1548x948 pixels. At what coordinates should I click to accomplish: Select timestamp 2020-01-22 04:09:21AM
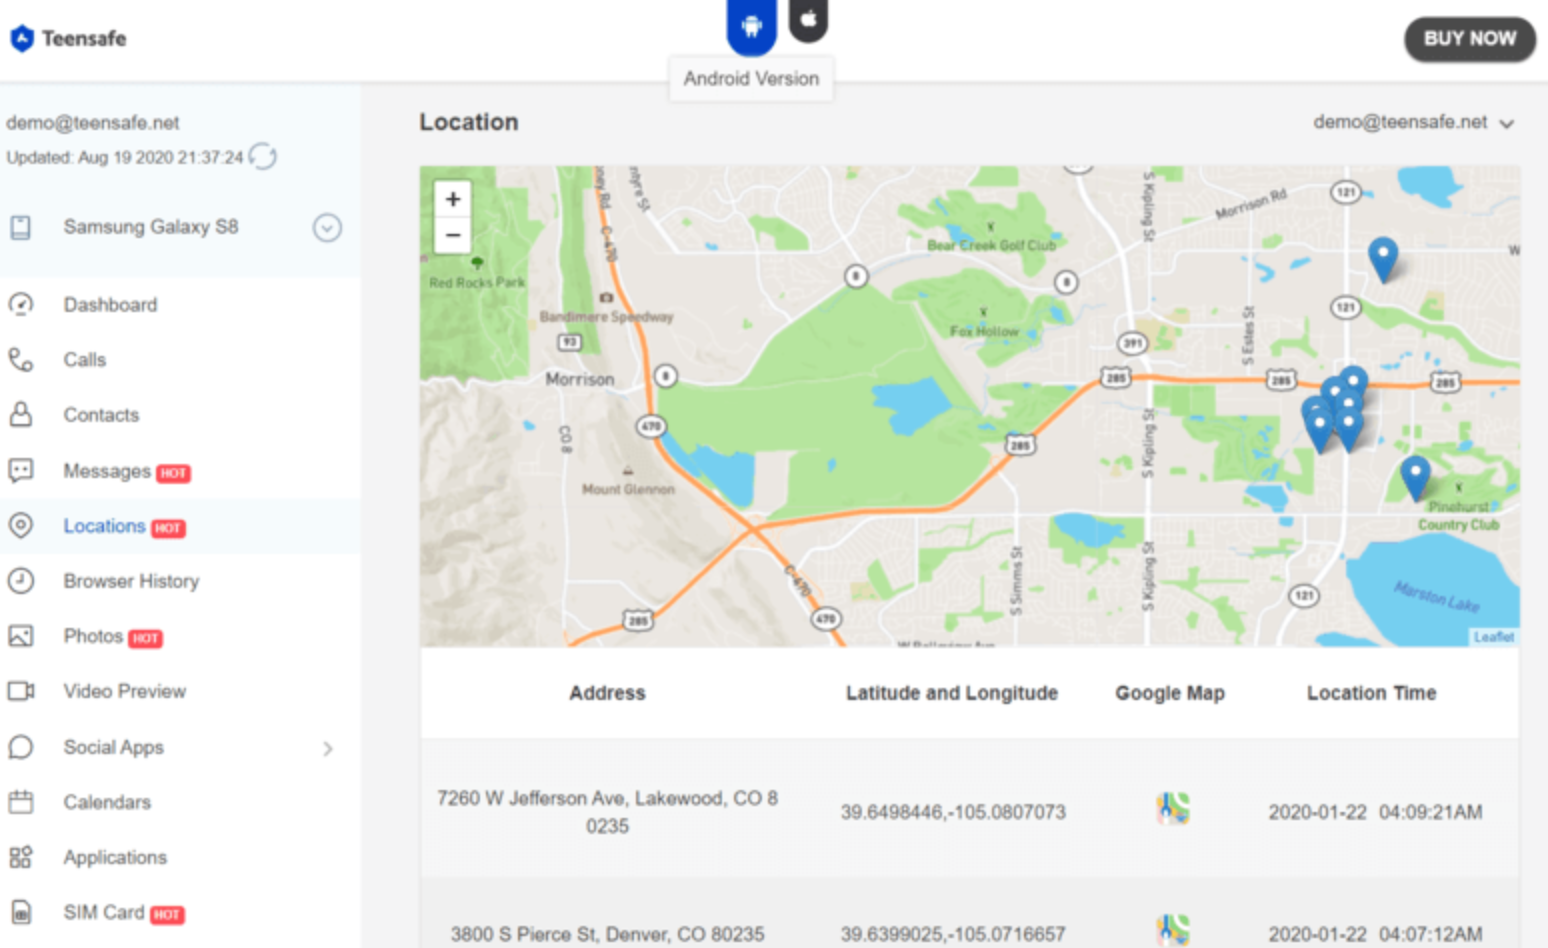point(1375,812)
